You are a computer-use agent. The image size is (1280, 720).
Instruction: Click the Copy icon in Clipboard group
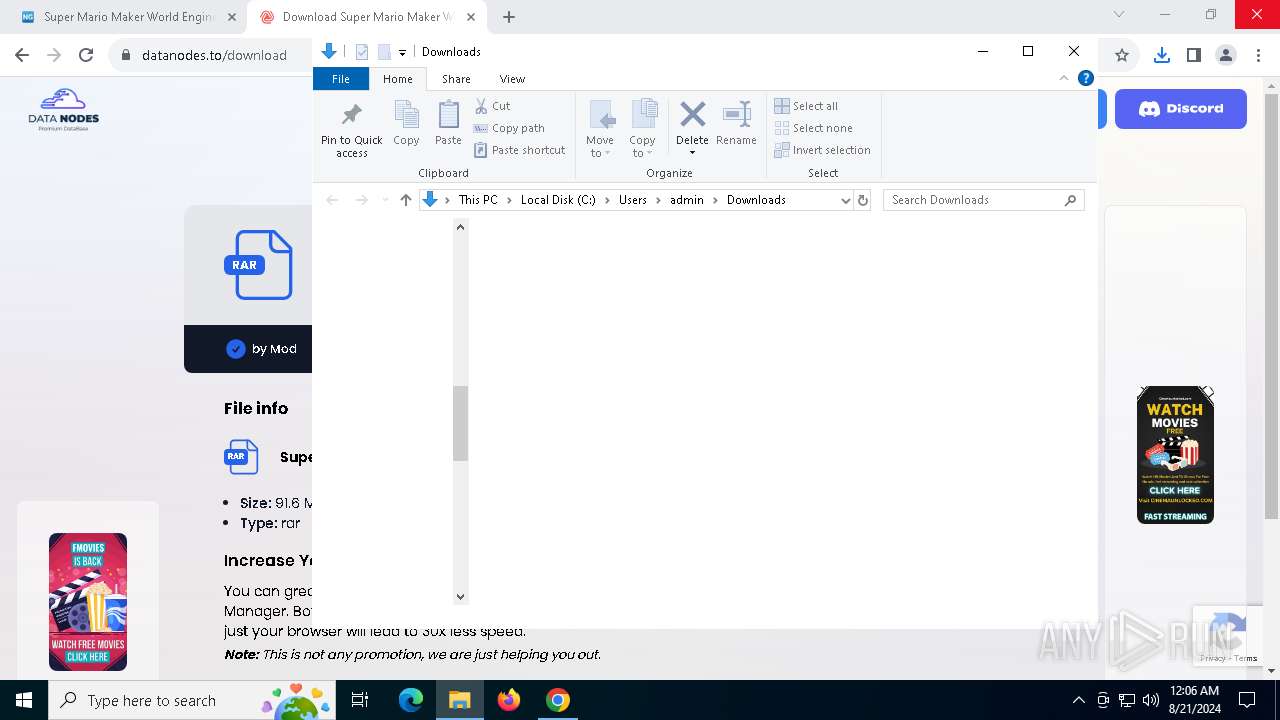pos(406,114)
